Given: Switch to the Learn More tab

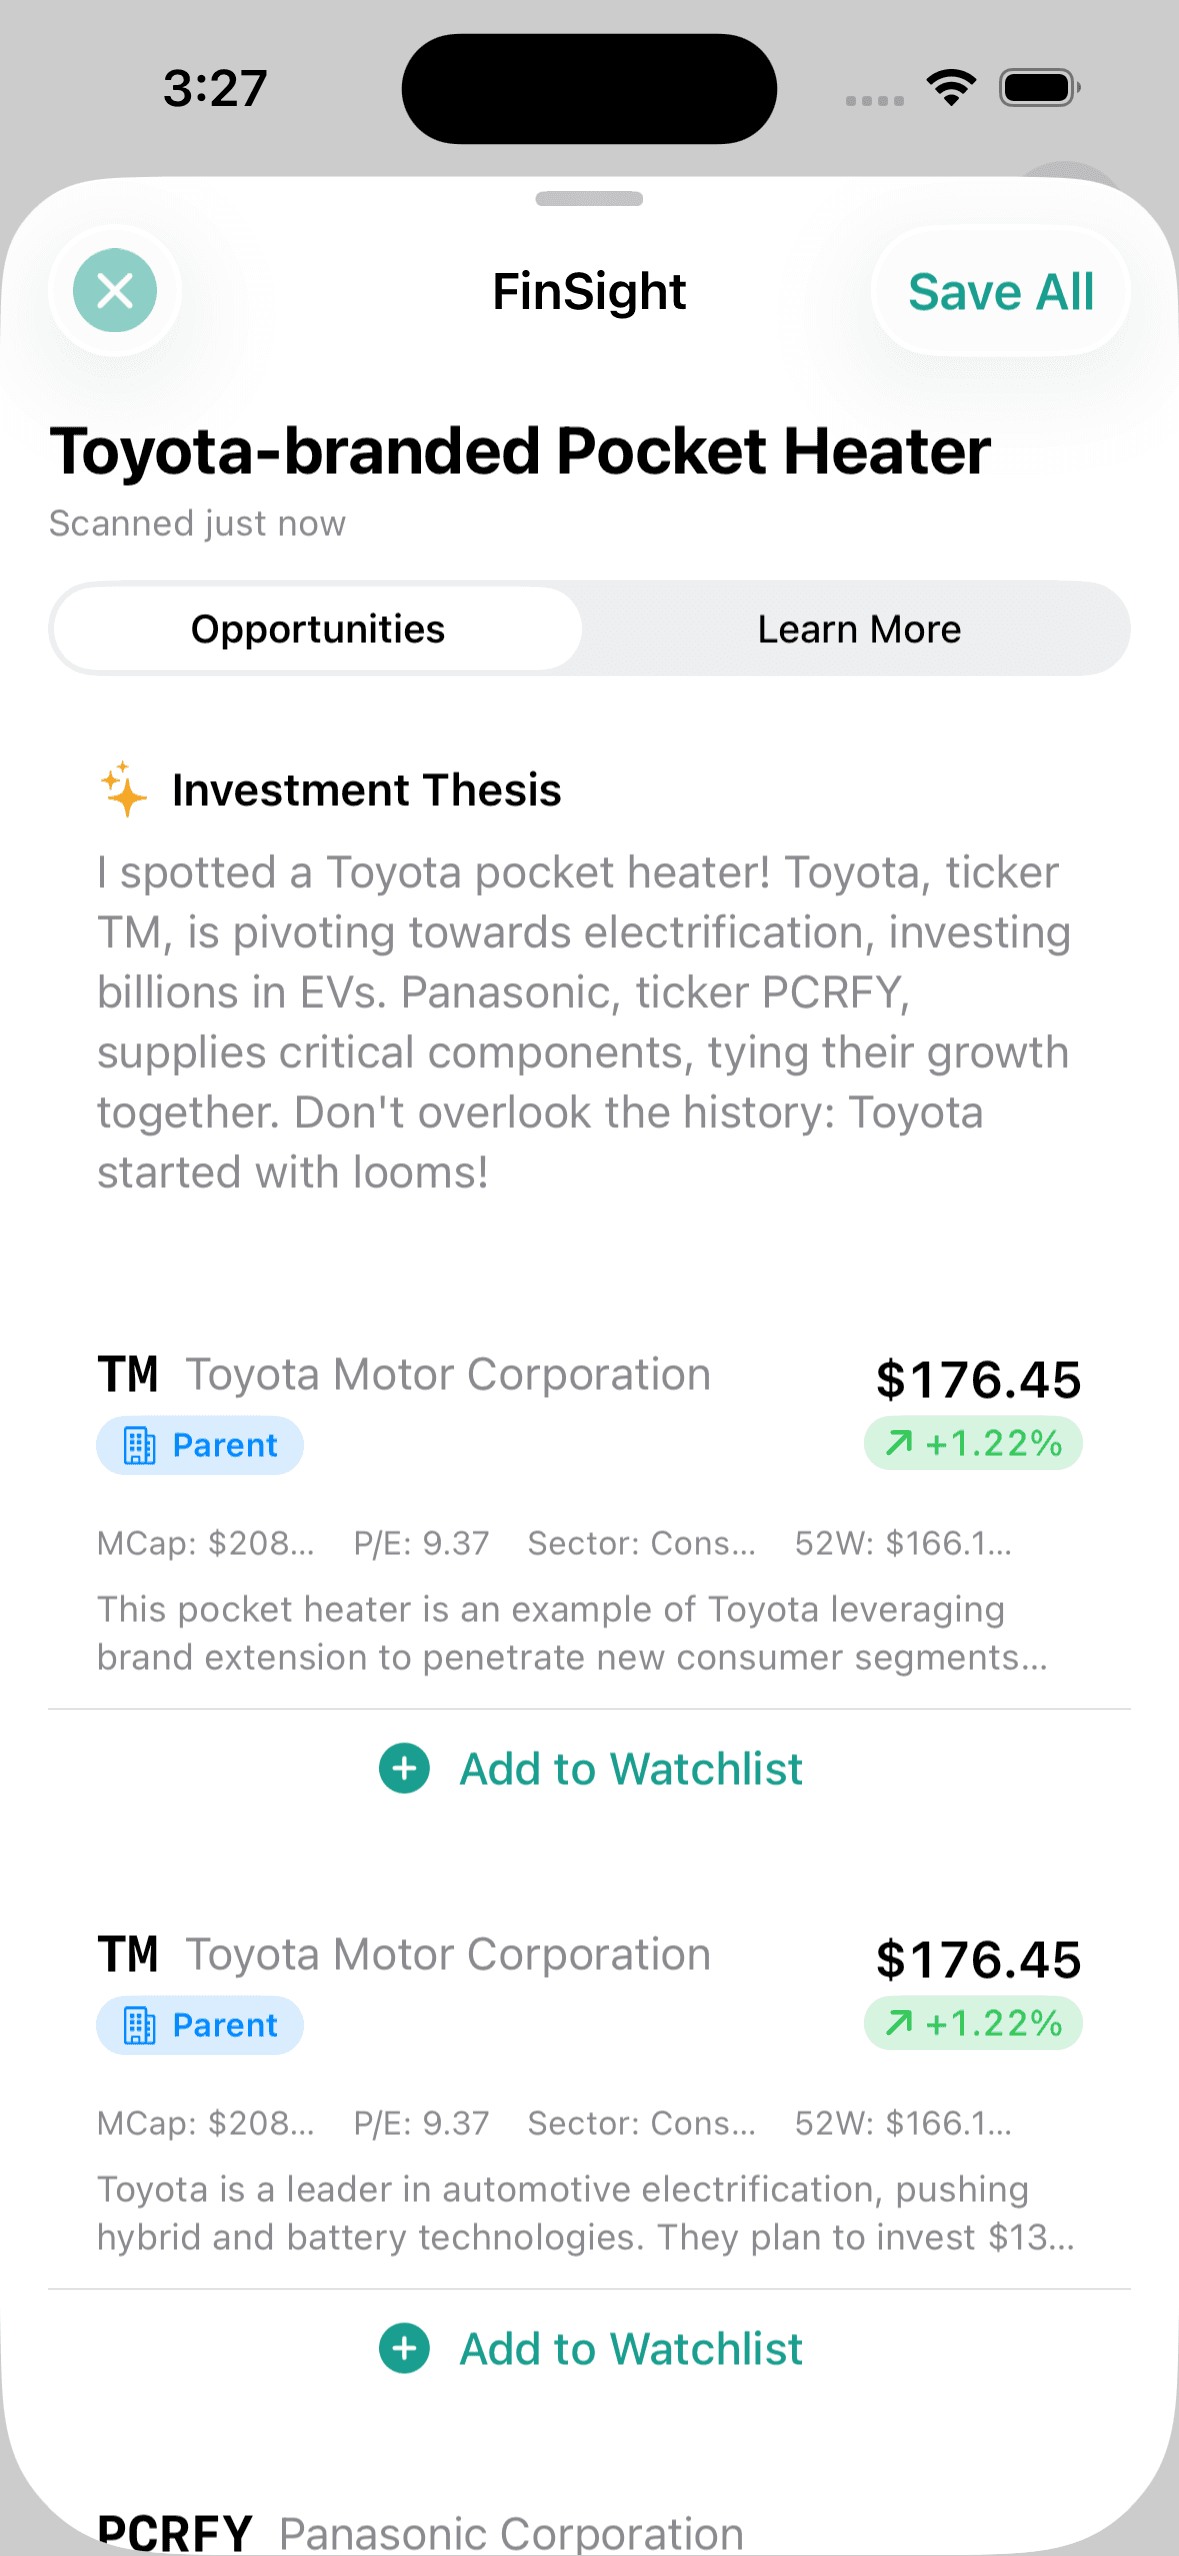Looking at the screenshot, I should [x=859, y=629].
